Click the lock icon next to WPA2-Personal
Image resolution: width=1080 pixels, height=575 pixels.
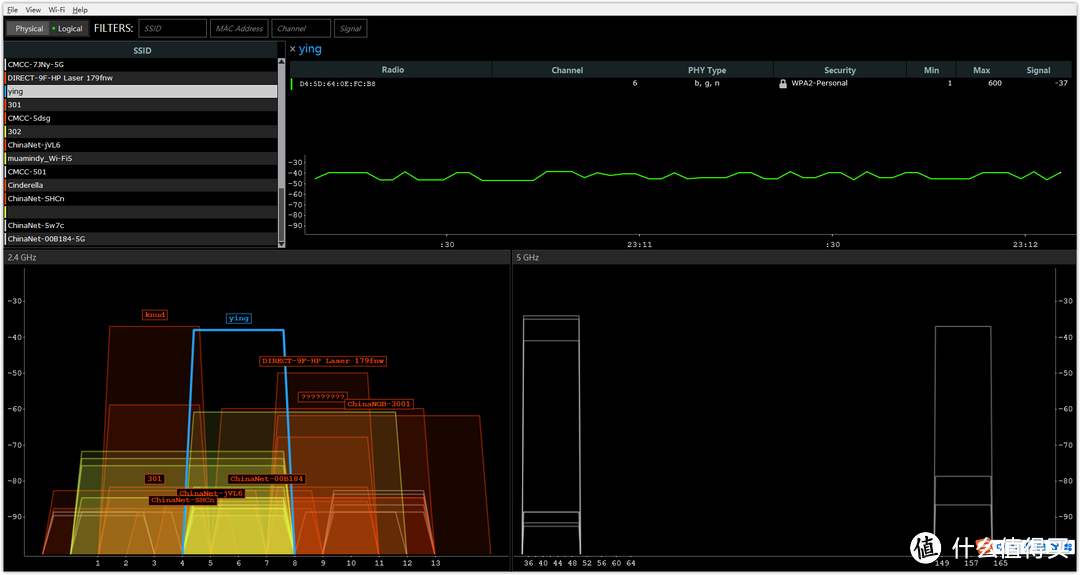[782, 83]
